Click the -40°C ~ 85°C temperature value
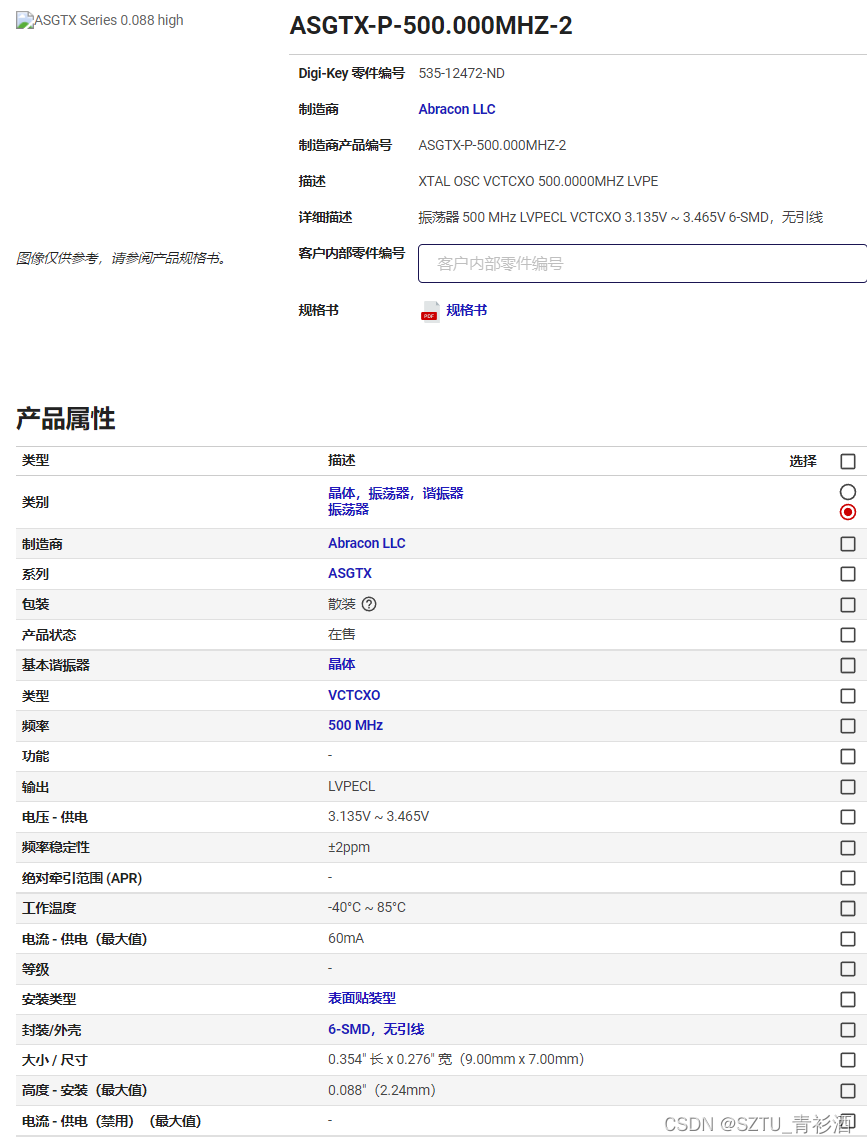867x1144 pixels. click(x=366, y=908)
